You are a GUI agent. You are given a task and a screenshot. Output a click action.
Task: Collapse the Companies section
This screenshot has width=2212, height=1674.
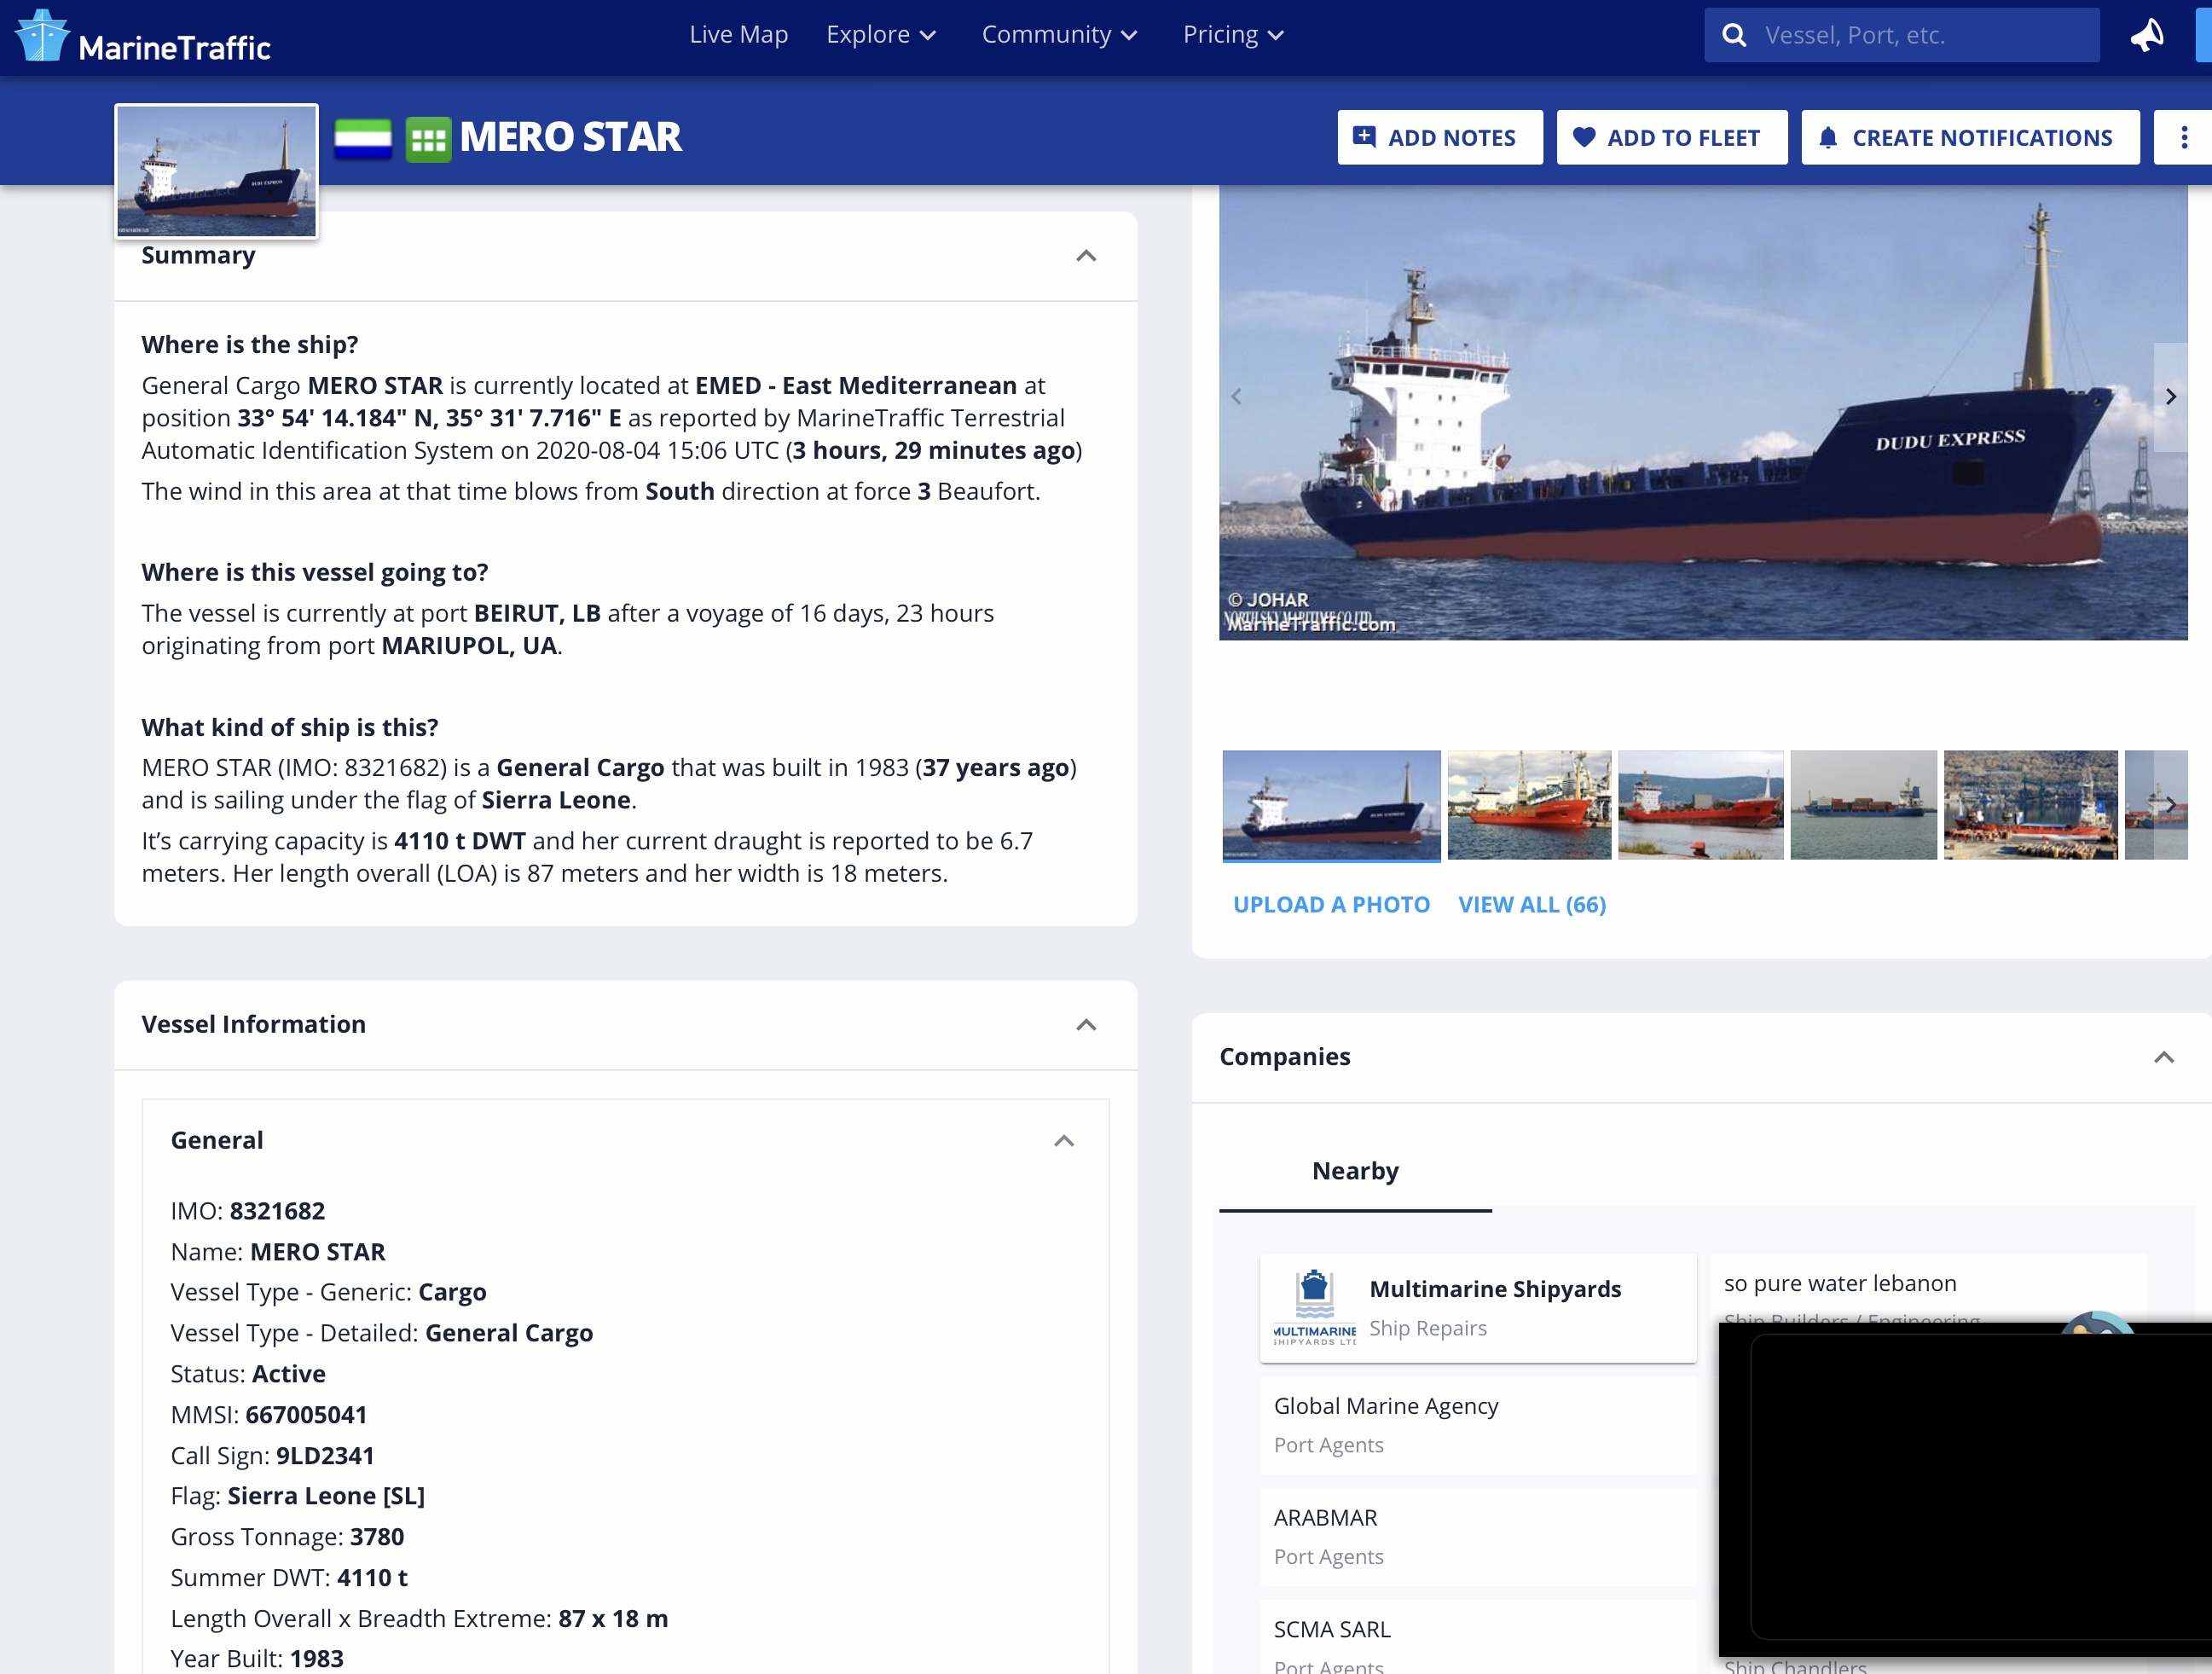pyautogui.click(x=2163, y=1057)
